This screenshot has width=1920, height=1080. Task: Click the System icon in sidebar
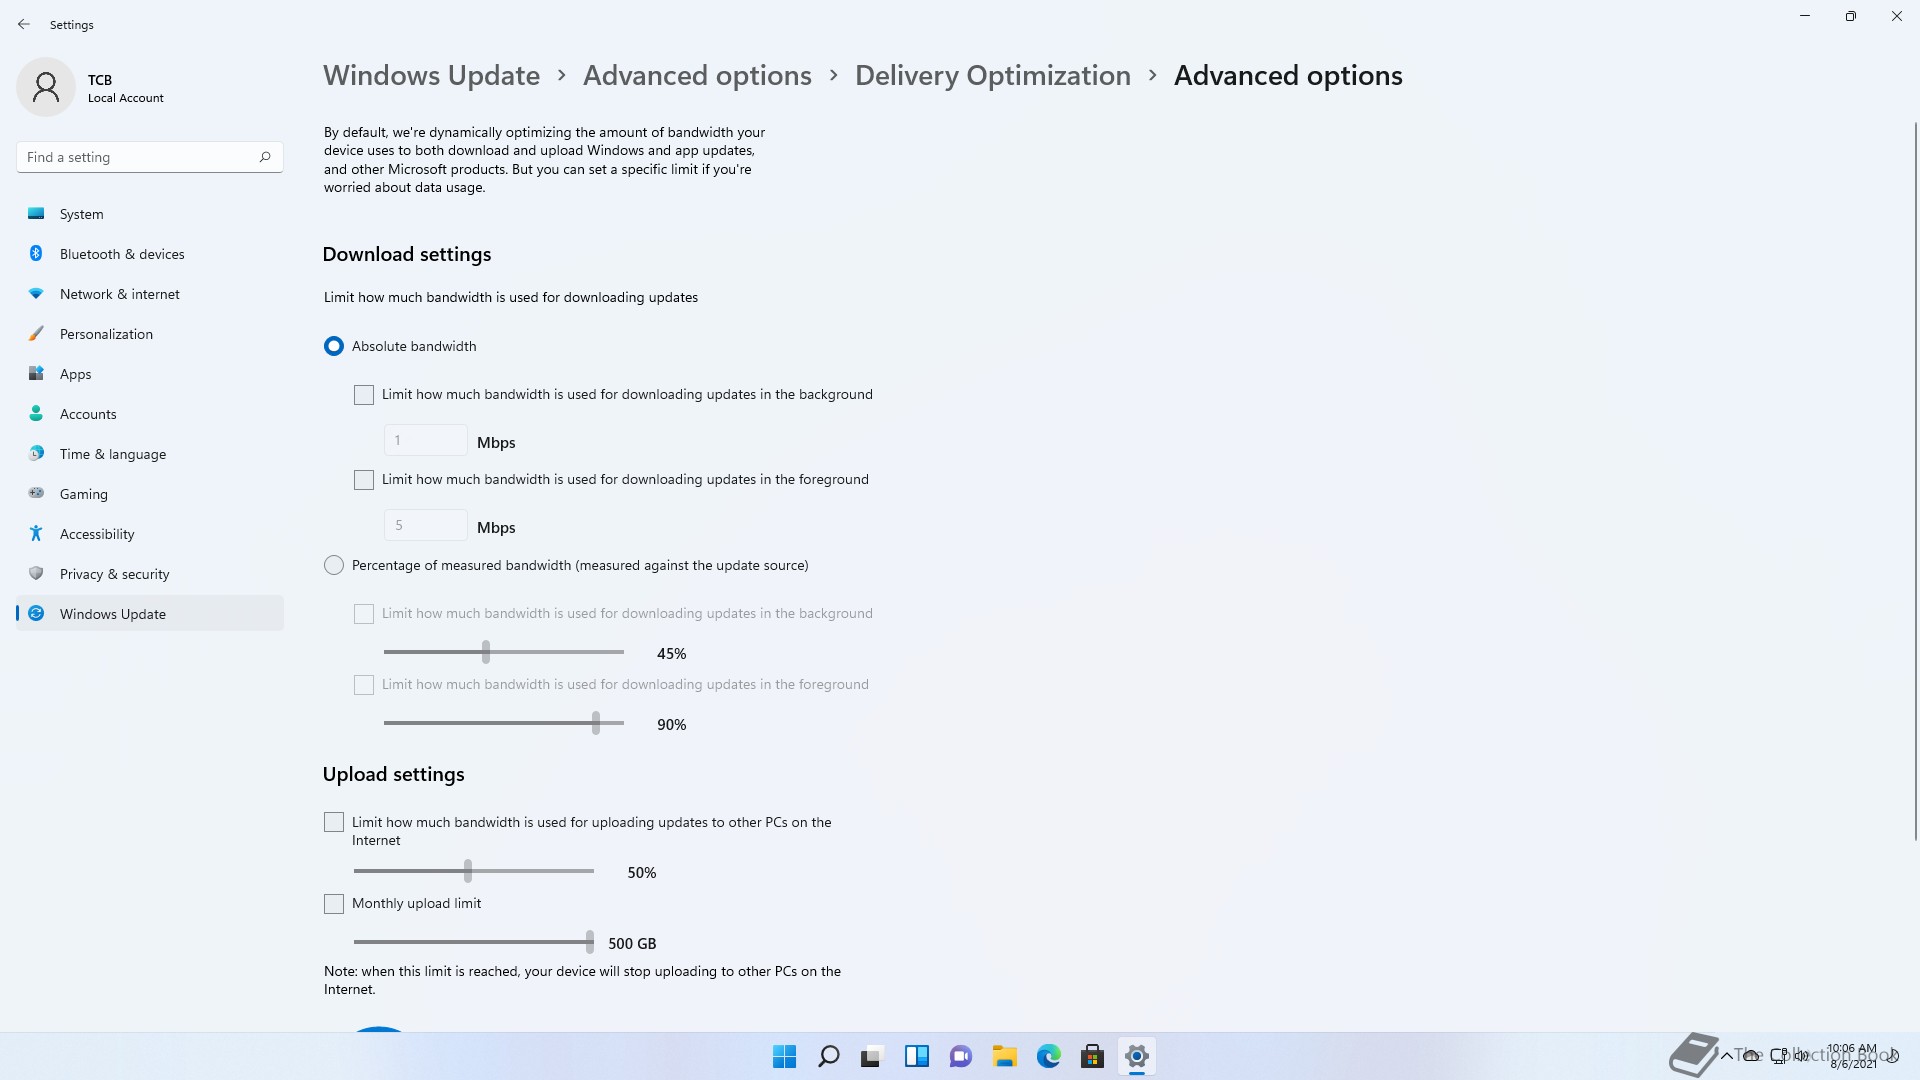click(x=36, y=214)
